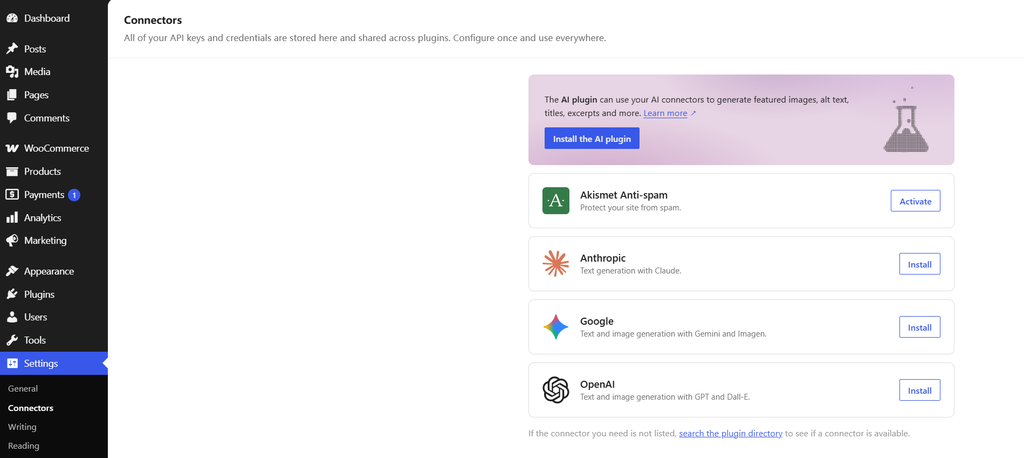This screenshot has width=1024, height=458.
Task: Select the Posts pushpin icon
Action: click(12, 49)
